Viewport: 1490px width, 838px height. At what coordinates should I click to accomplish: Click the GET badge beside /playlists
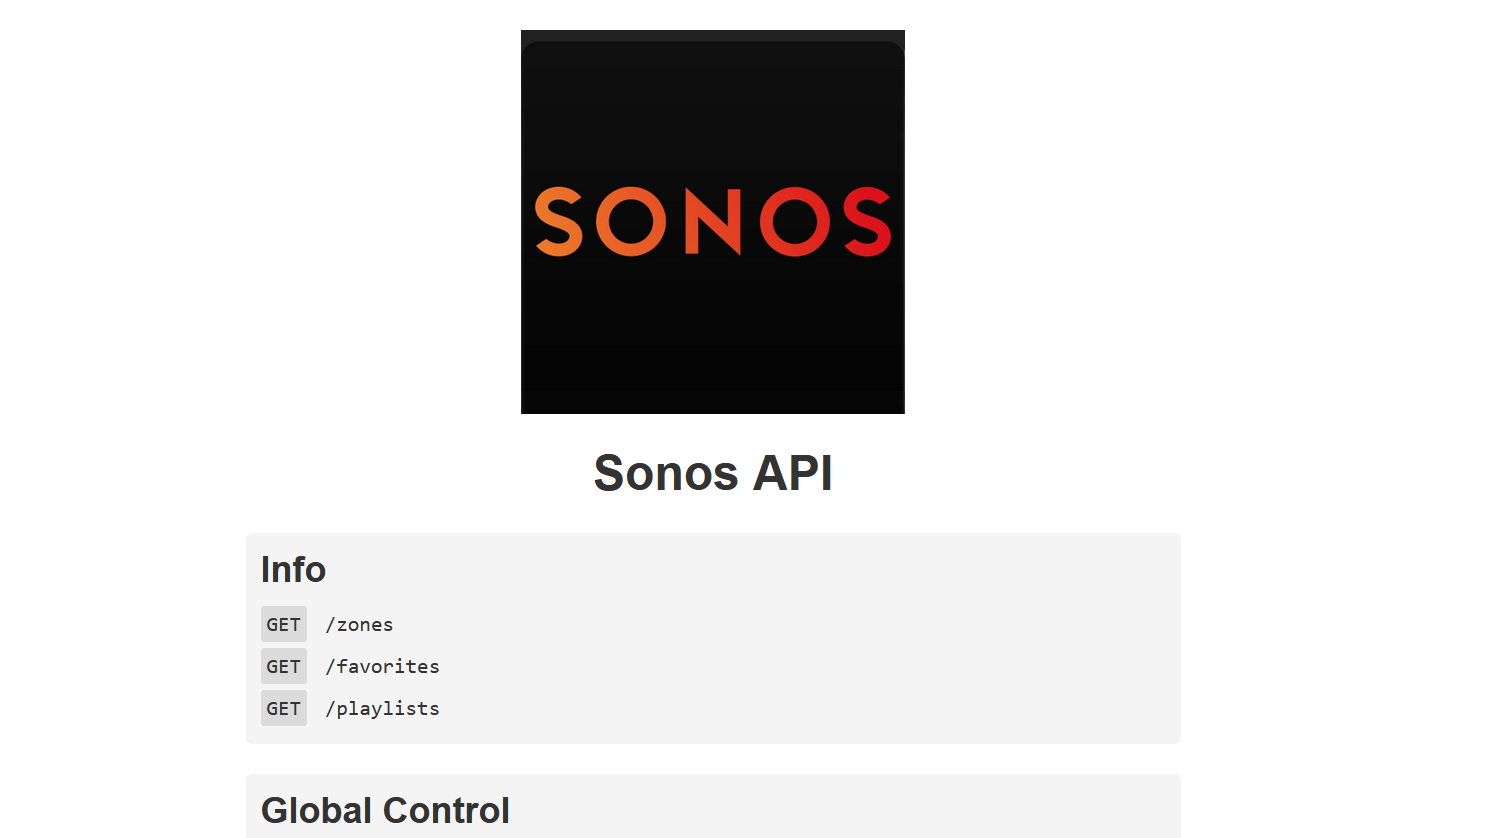[284, 708]
